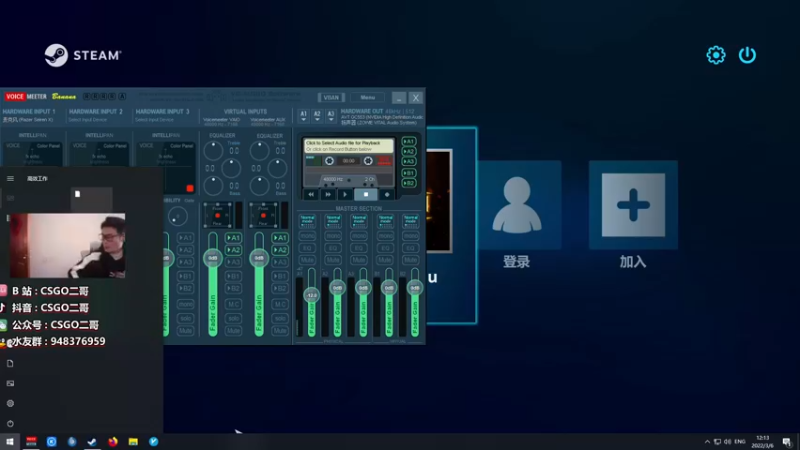Open Steam settings gear icon

pyautogui.click(x=716, y=55)
